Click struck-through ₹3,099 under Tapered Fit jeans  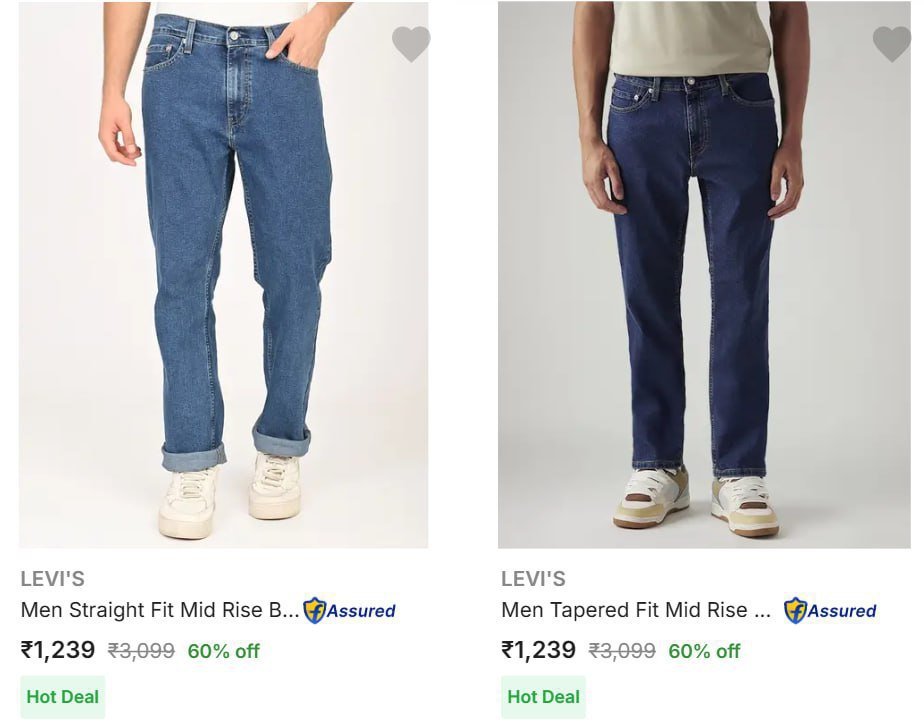tap(622, 651)
